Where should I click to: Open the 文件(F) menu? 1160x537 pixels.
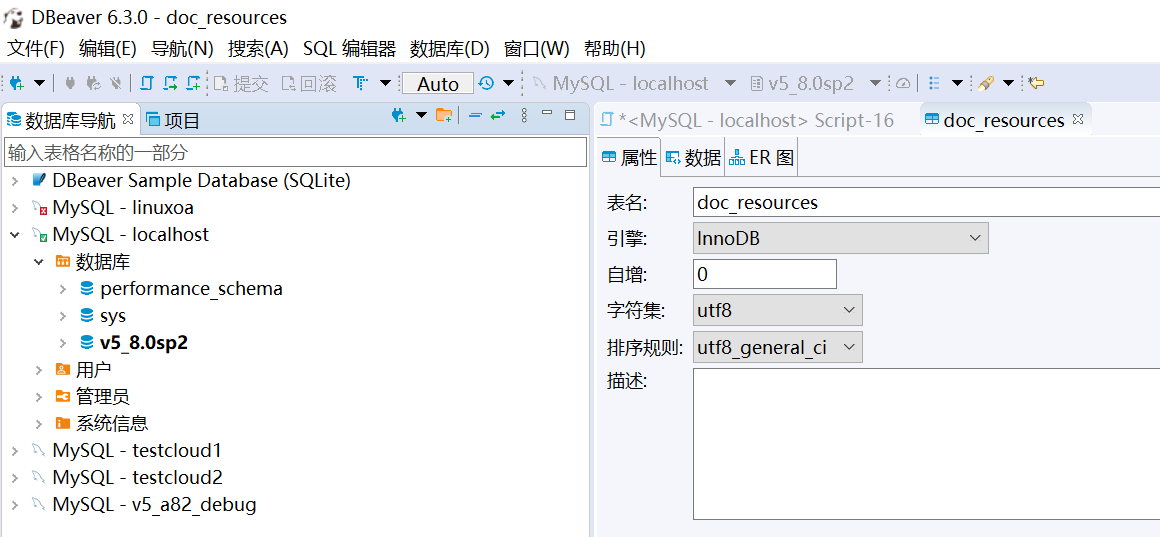(36, 49)
